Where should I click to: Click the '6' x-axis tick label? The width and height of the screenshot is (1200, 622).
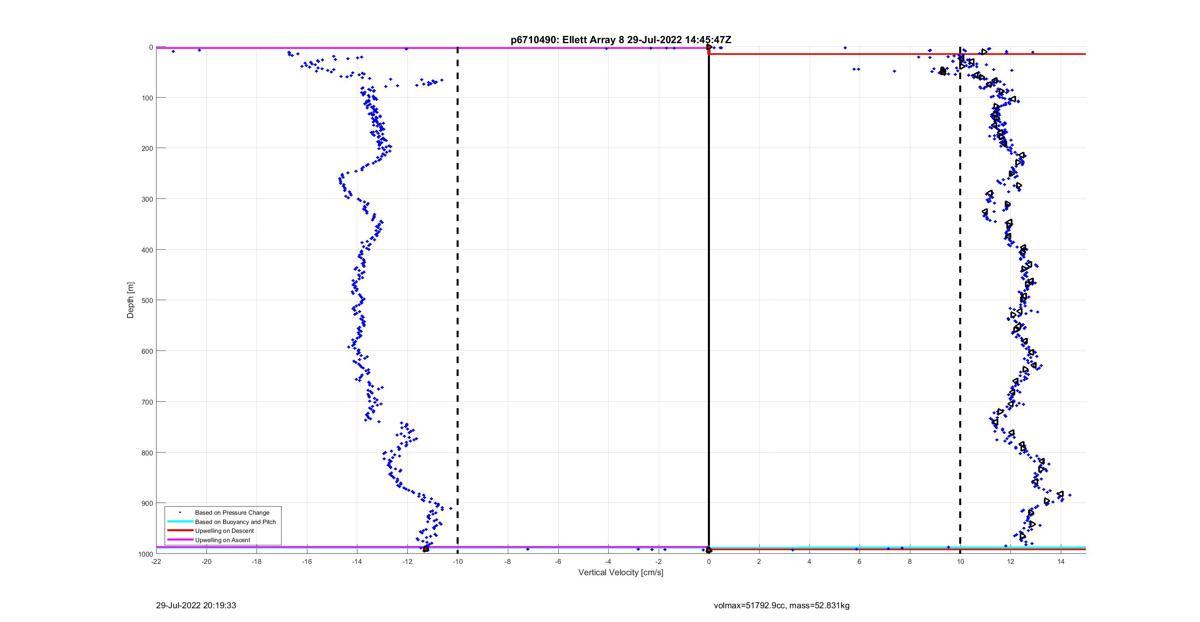tap(859, 561)
